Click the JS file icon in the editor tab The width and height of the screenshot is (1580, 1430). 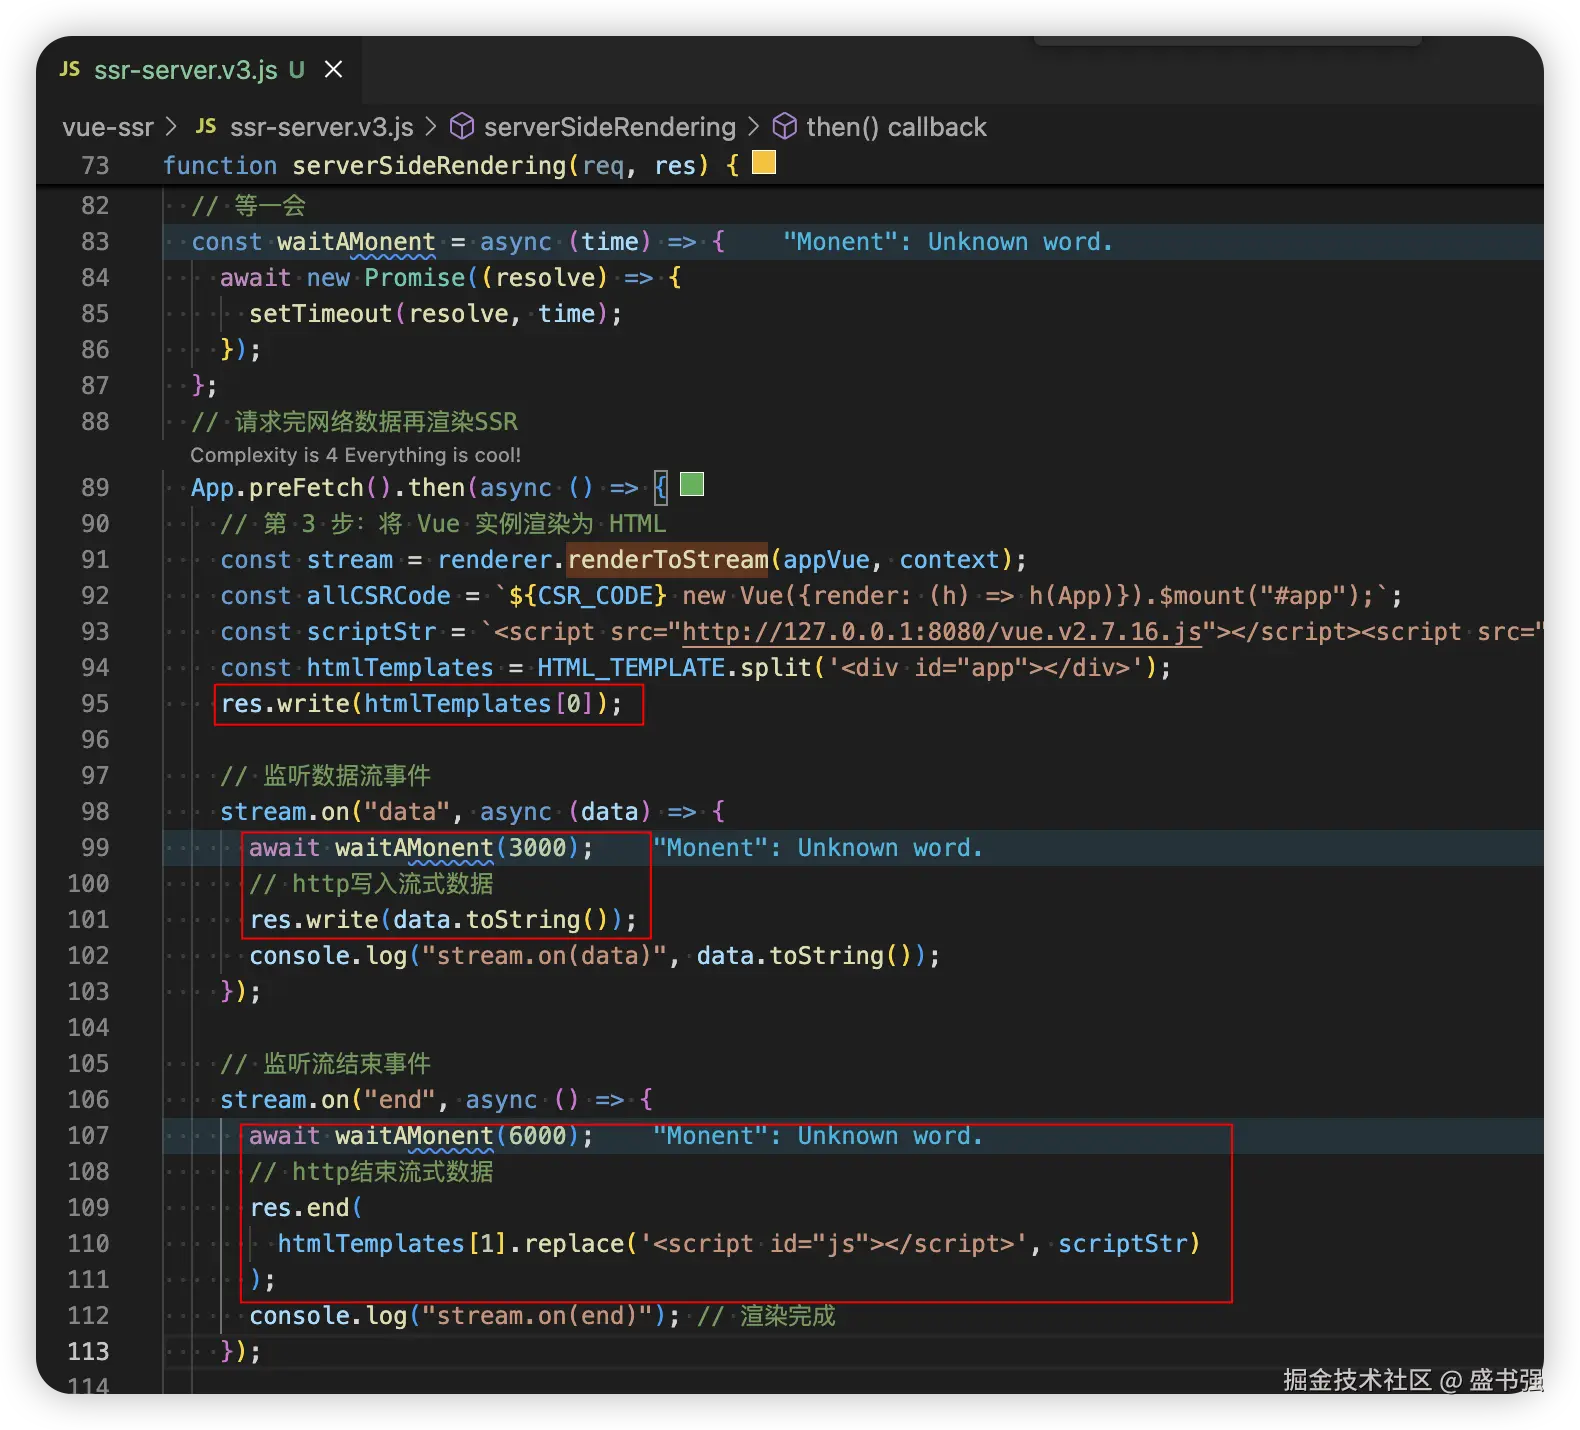coord(70,69)
